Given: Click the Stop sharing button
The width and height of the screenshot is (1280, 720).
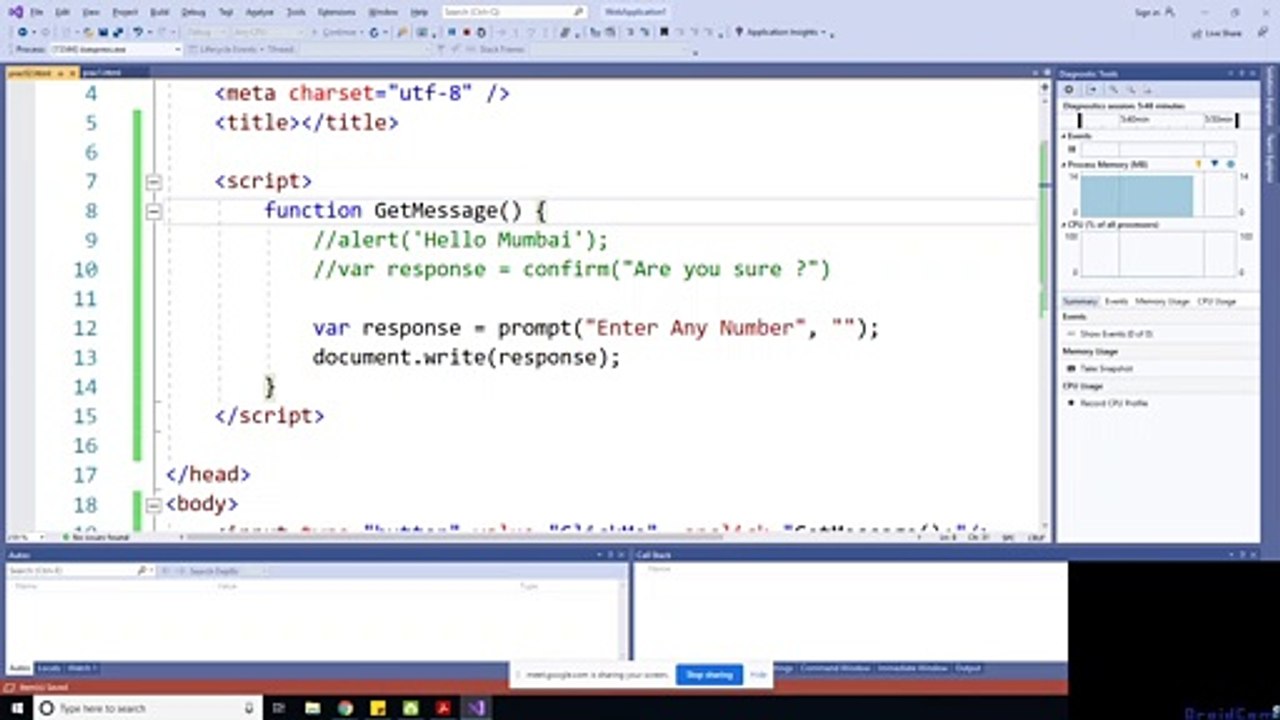Looking at the screenshot, I should tap(709, 675).
